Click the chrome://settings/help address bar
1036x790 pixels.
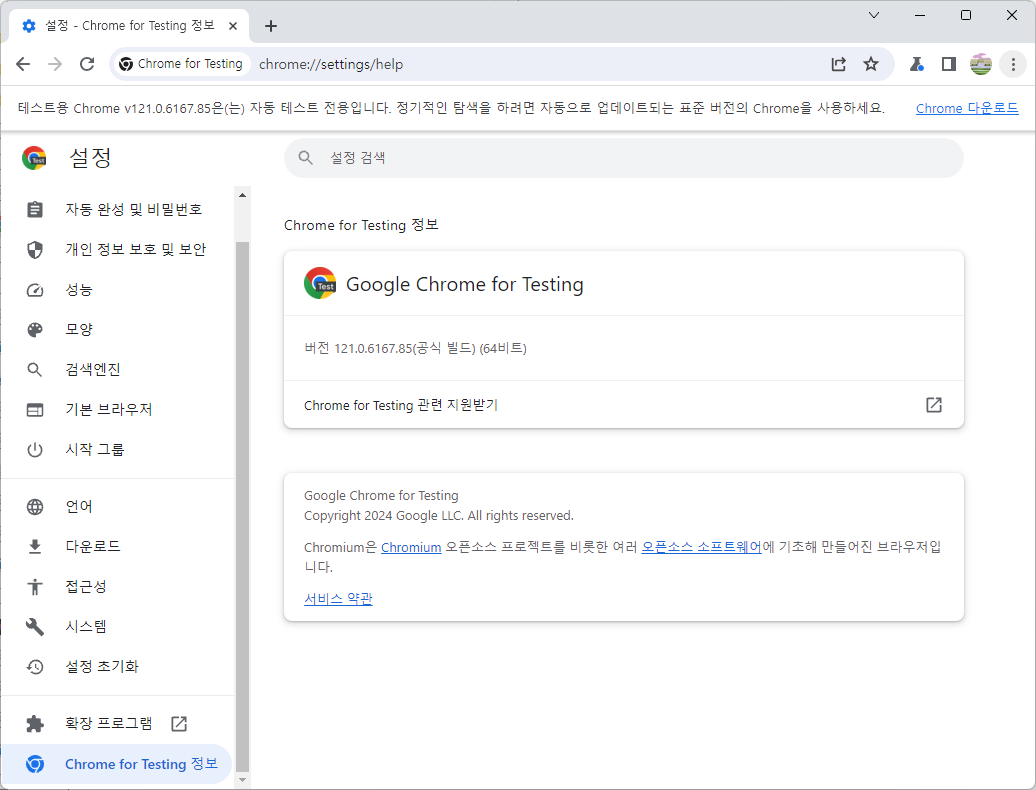tap(330, 64)
